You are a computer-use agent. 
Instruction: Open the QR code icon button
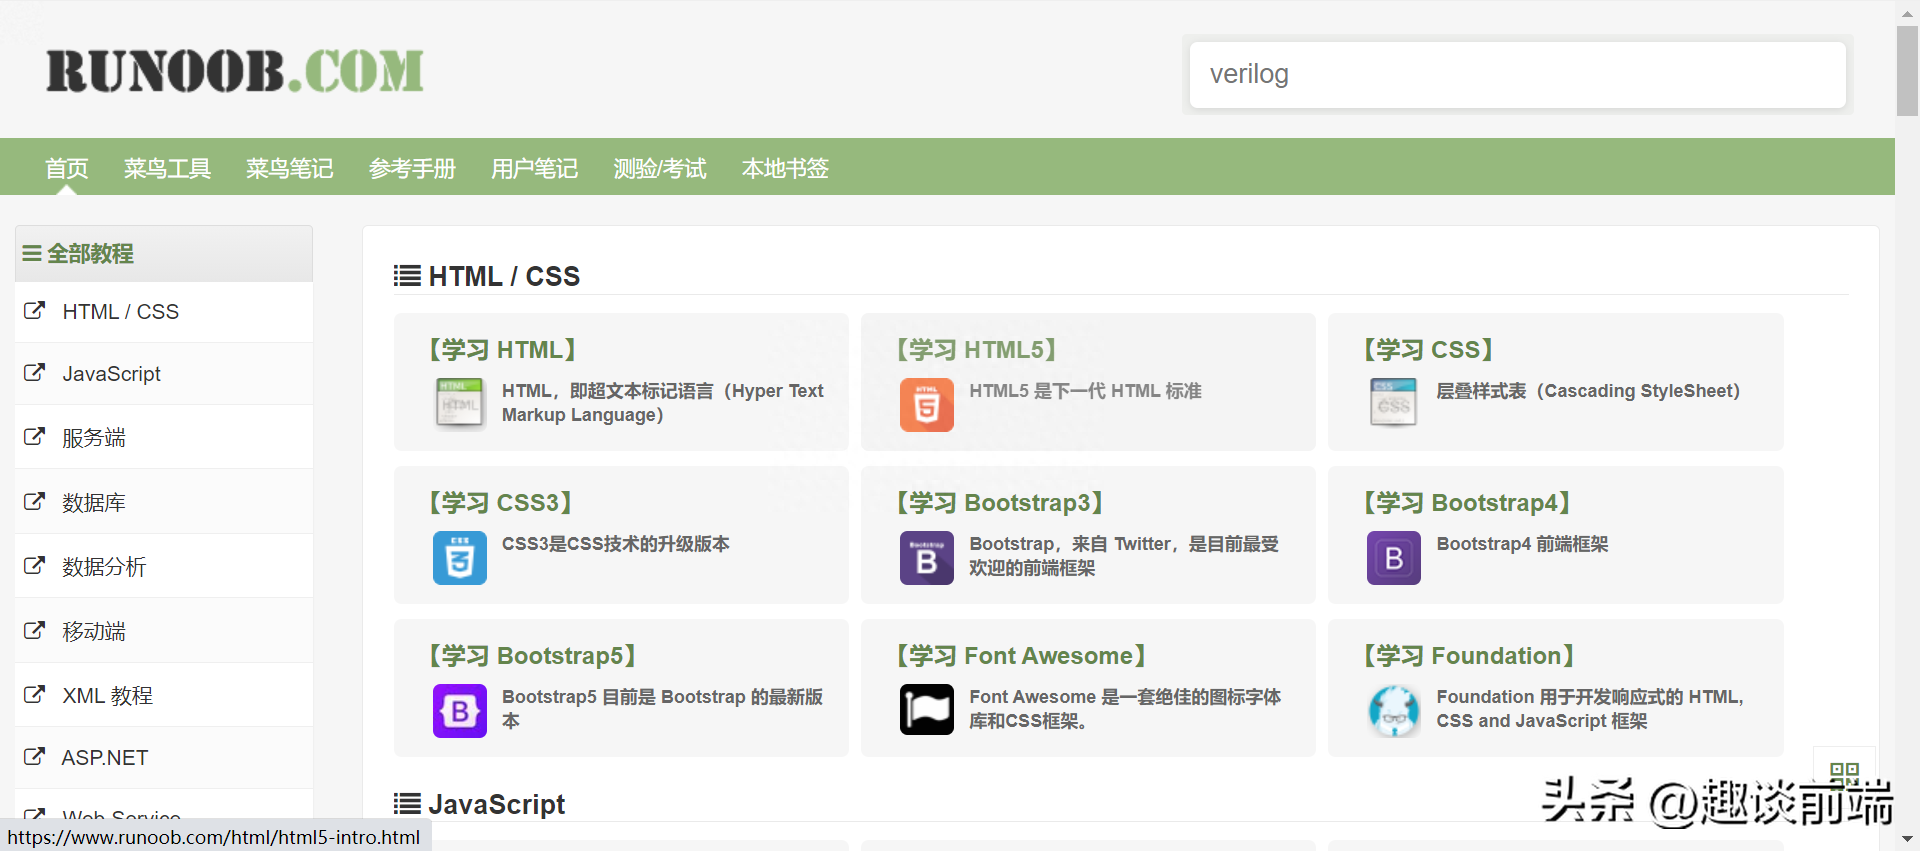[x=1844, y=772]
